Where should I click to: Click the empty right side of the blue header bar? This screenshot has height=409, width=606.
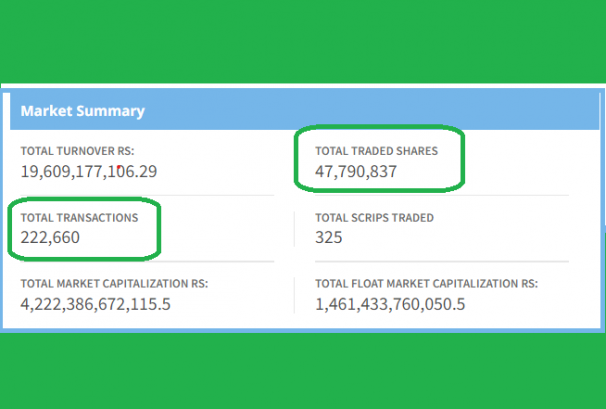tap(450, 111)
